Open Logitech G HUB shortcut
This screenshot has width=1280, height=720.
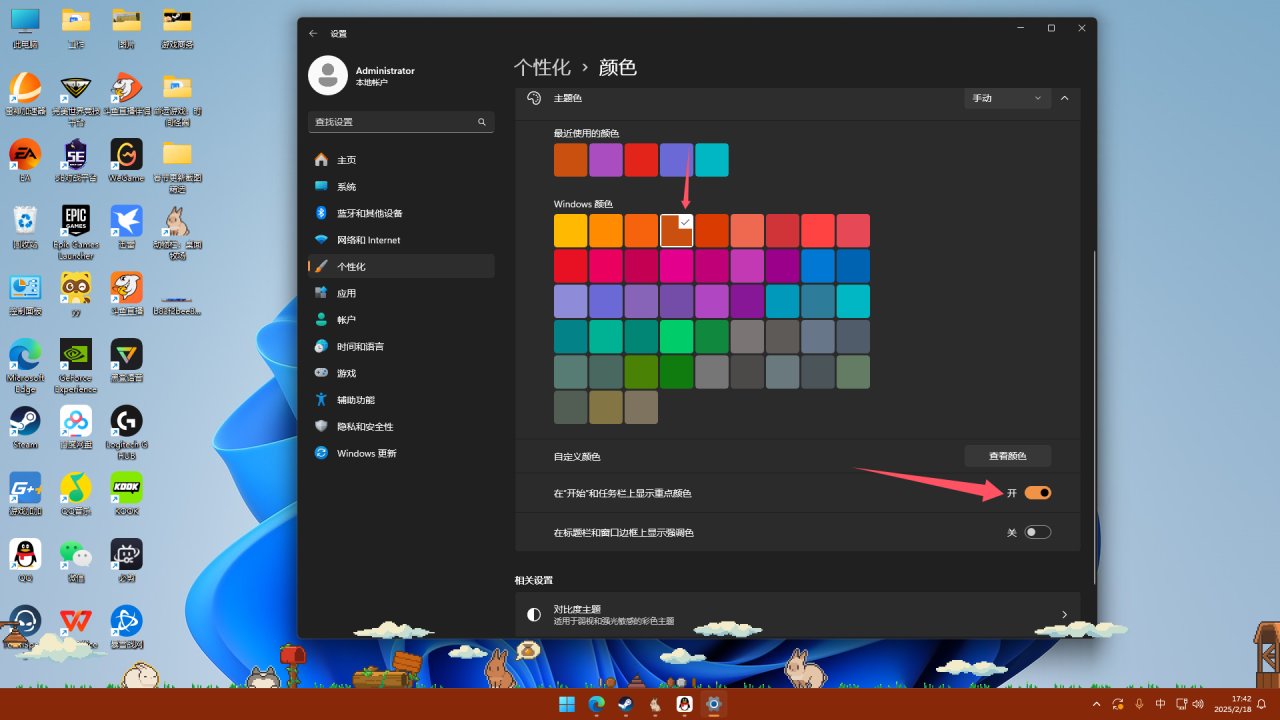(x=126, y=432)
